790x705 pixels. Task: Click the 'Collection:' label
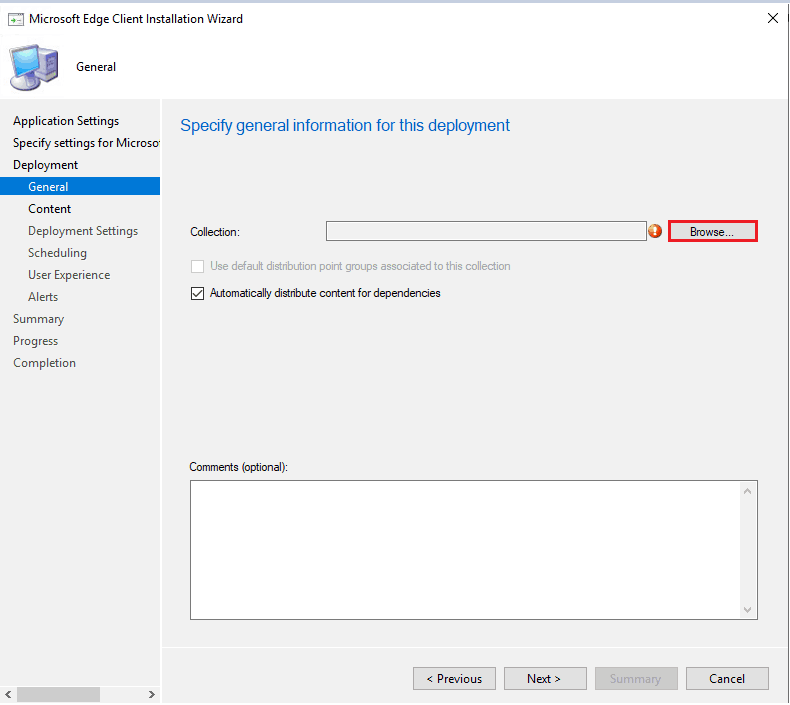click(215, 232)
